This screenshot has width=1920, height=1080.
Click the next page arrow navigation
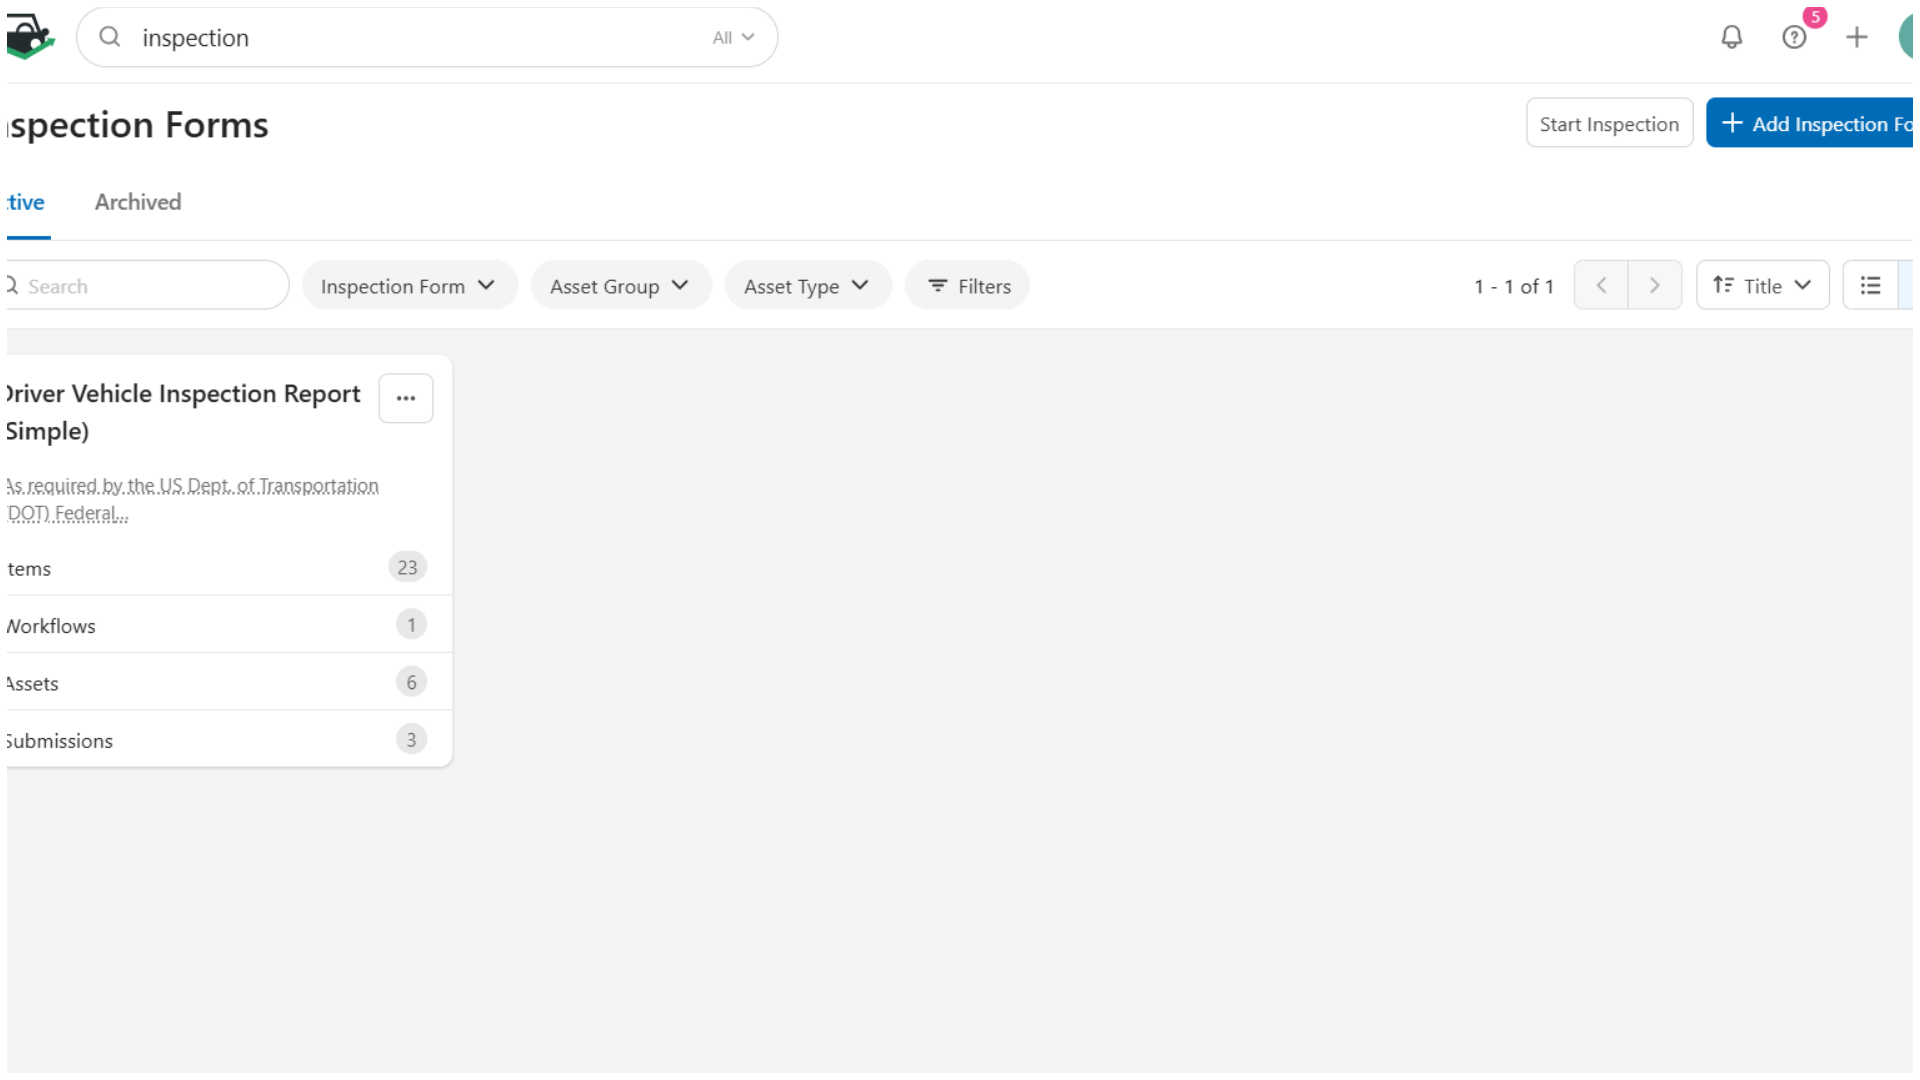click(x=1652, y=285)
